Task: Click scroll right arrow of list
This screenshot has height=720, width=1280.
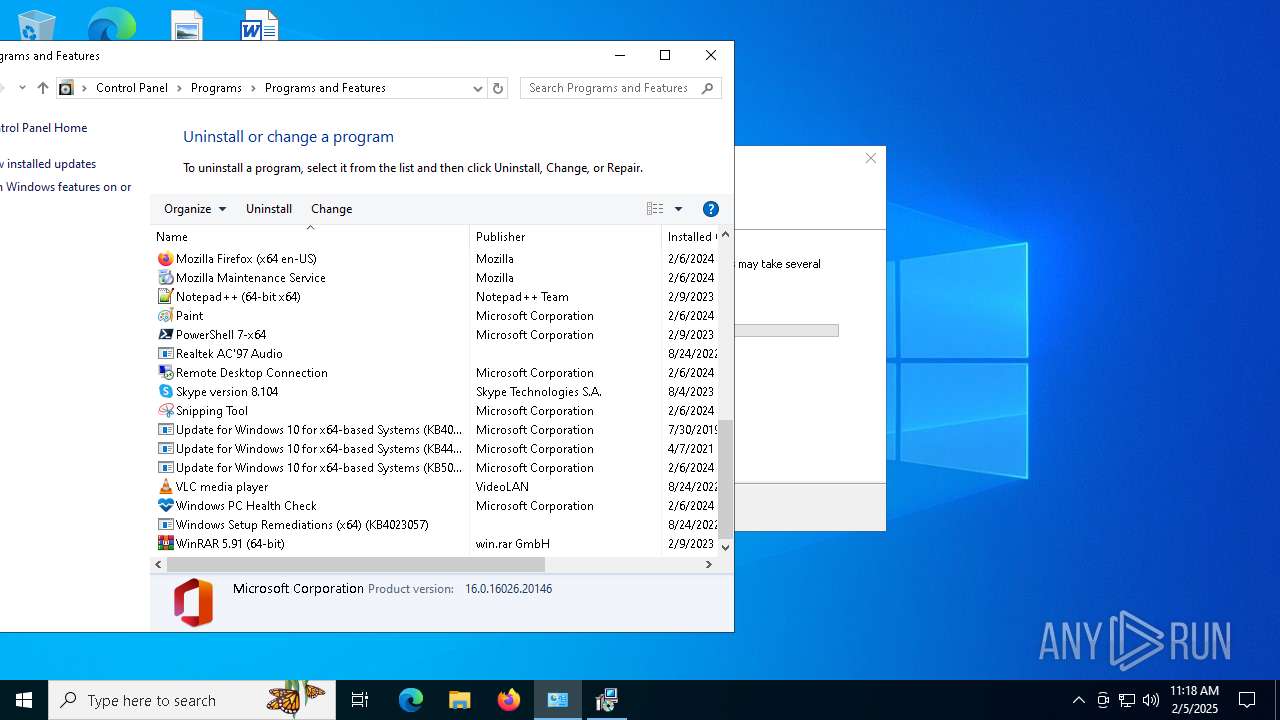Action: coord(709,565)
